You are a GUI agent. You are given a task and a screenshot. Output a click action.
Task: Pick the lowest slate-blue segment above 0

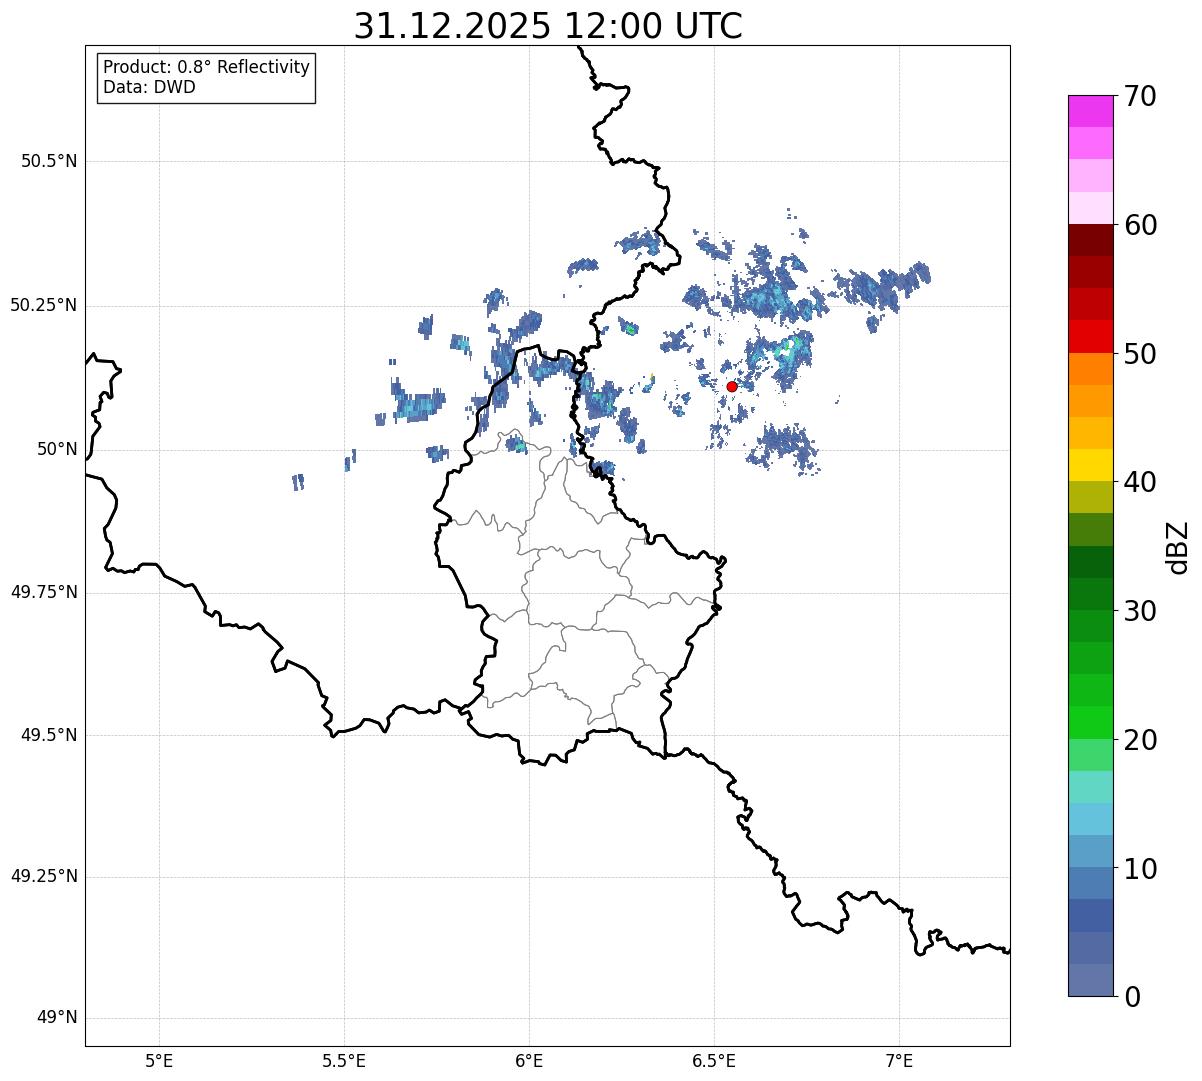coord(1091,980)
